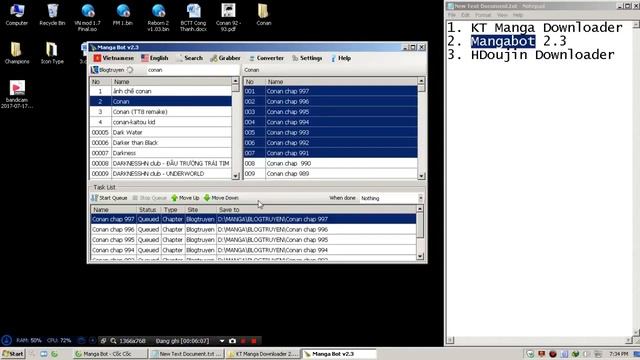Select Conan row in manga list
640x360 pixels.
pyautogui.click(x=160, y=101)
